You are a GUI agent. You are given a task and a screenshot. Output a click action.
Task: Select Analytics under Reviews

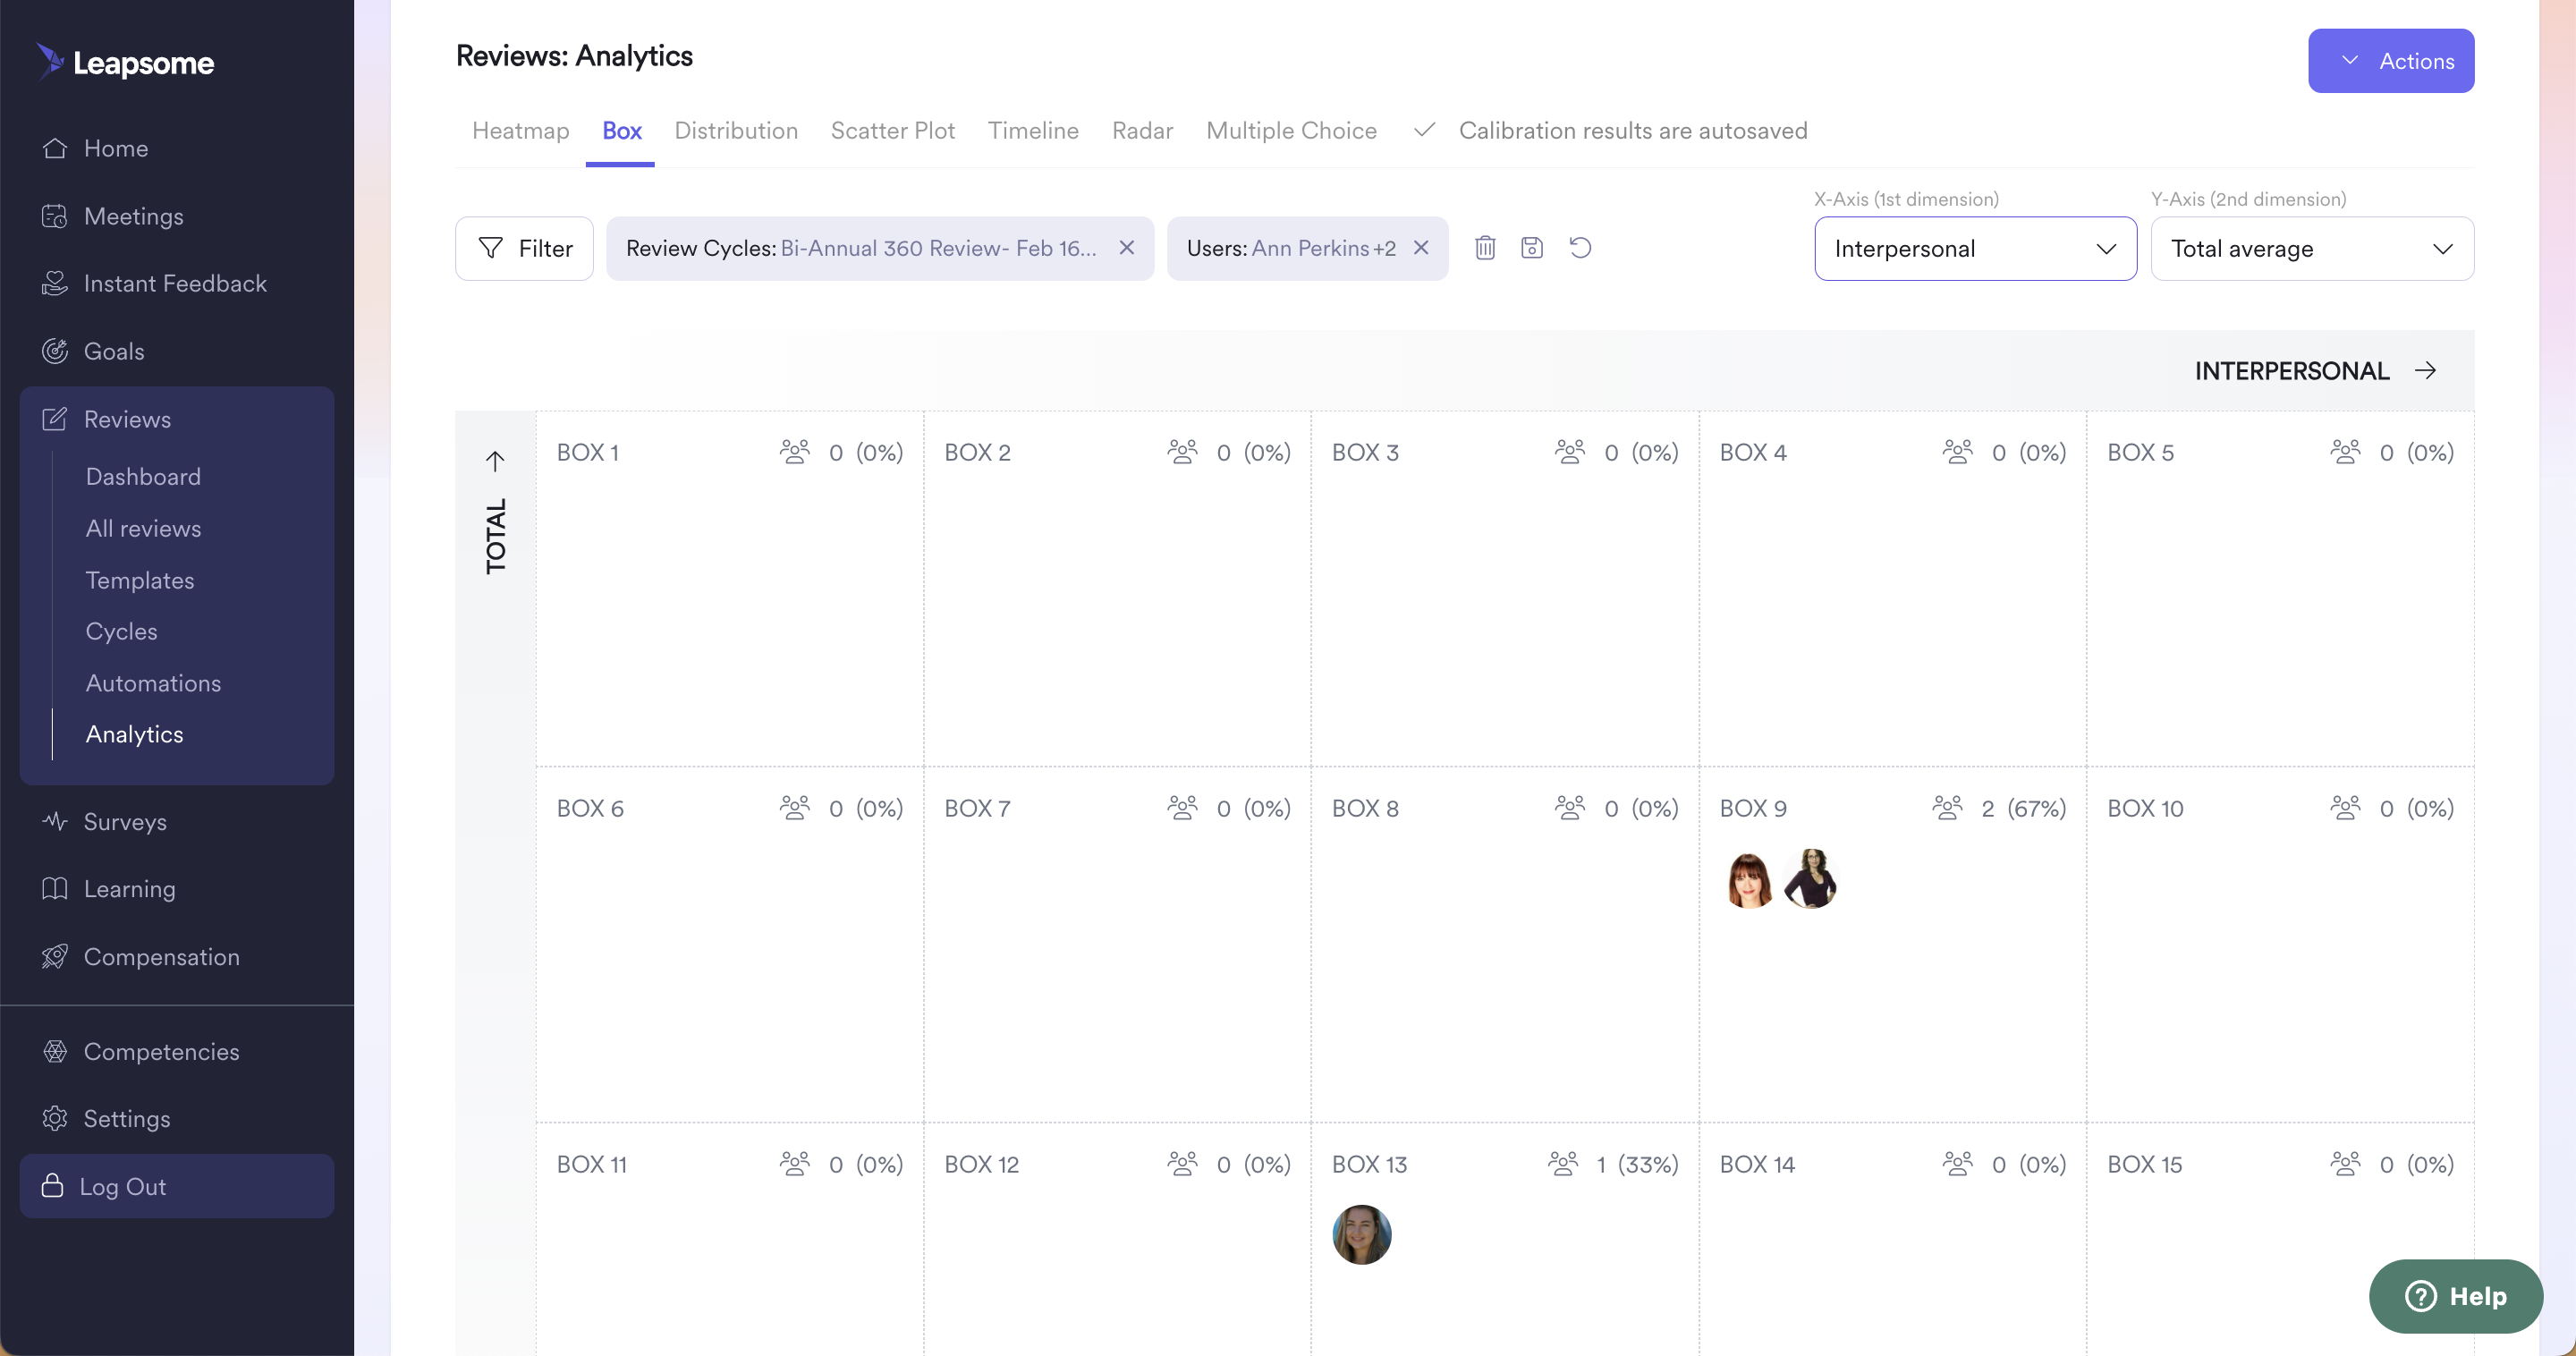[134, 734]
